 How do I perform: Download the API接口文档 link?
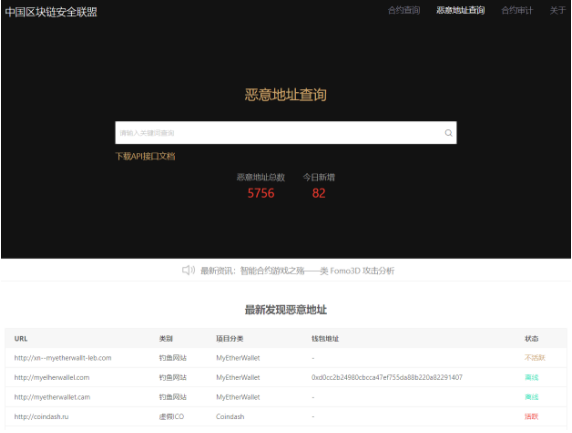point(145,156)
